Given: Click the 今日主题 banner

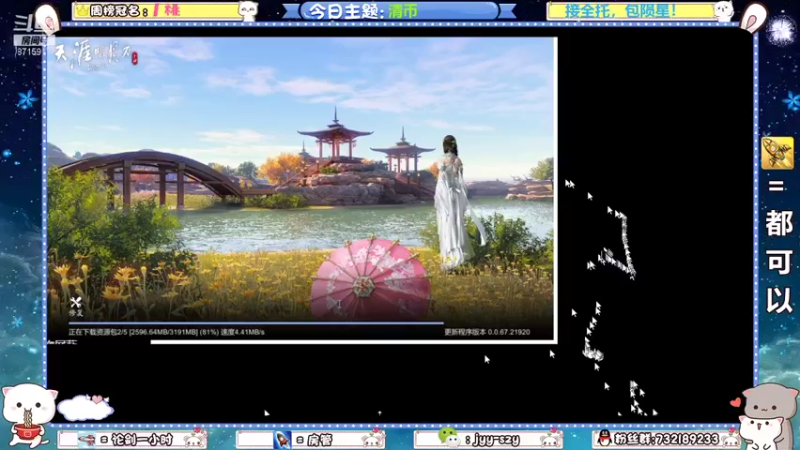Looking at the screenshot, I should point(398,11).
